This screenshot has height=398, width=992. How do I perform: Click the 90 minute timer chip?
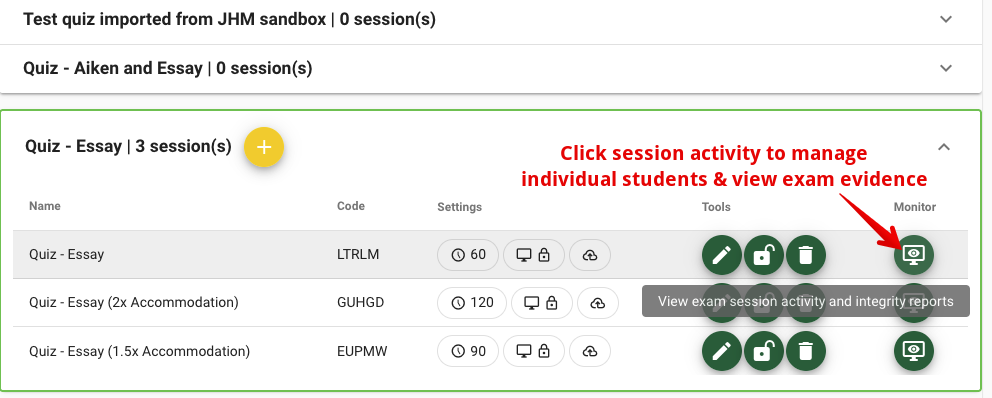coord(468,351)
